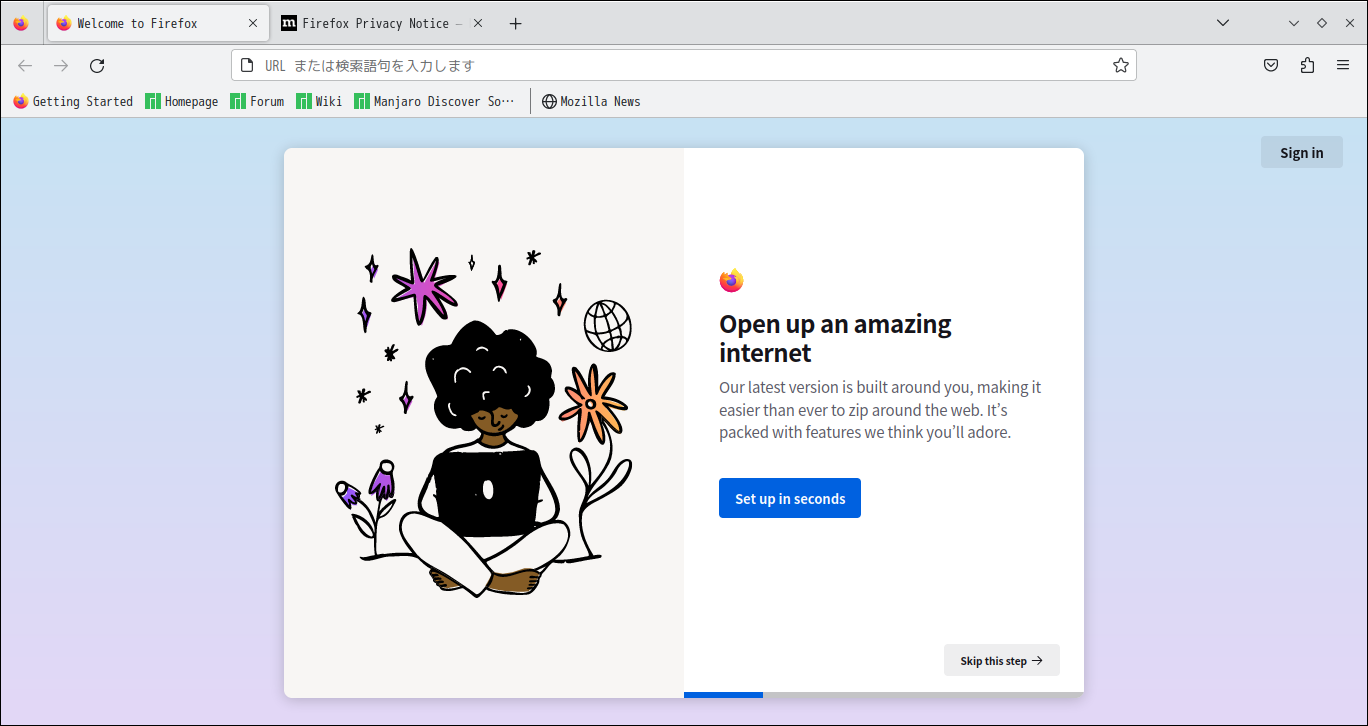Minimize the Firefox window
Screen dimensions: 1368x726
(x=1294, y=23)
